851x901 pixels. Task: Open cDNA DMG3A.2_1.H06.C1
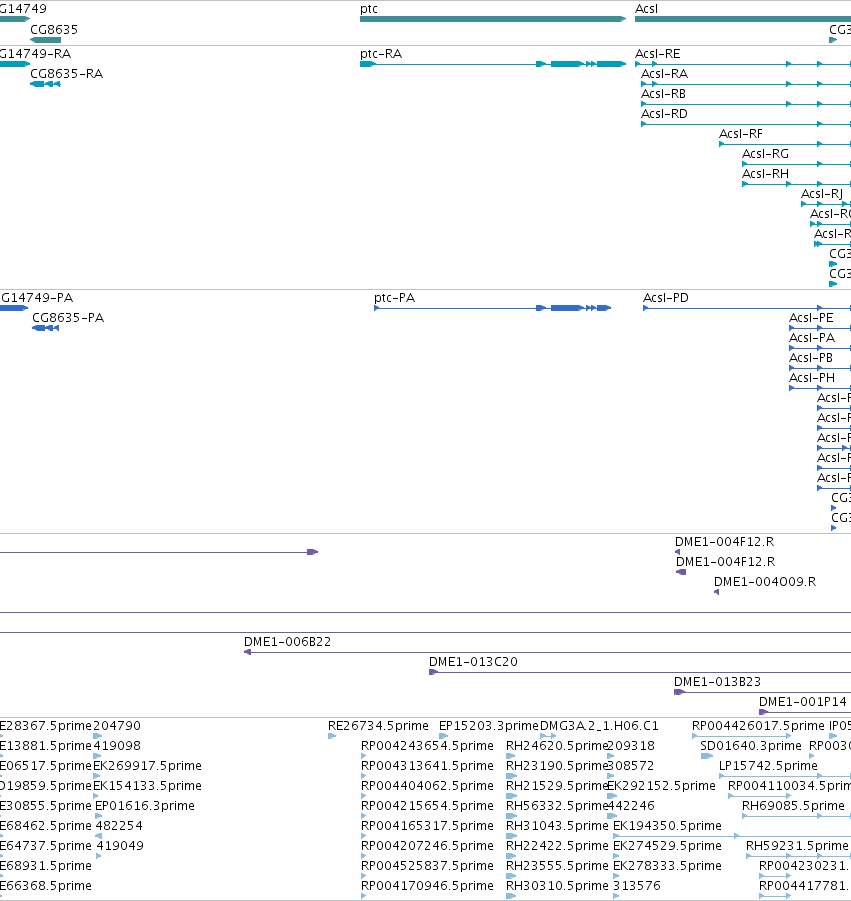[x=599, y=726]
